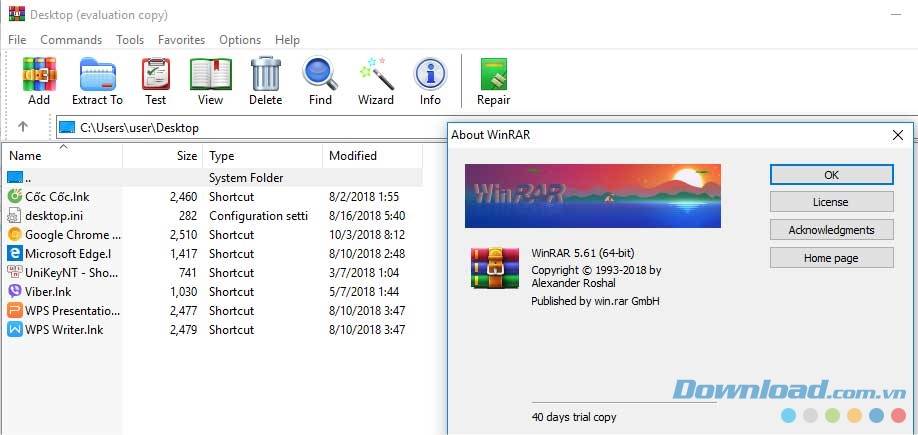Confirm About WinRAR with OK button
Image resolution: width=918 pixels, height=435 pixels.
click(831, 174)
